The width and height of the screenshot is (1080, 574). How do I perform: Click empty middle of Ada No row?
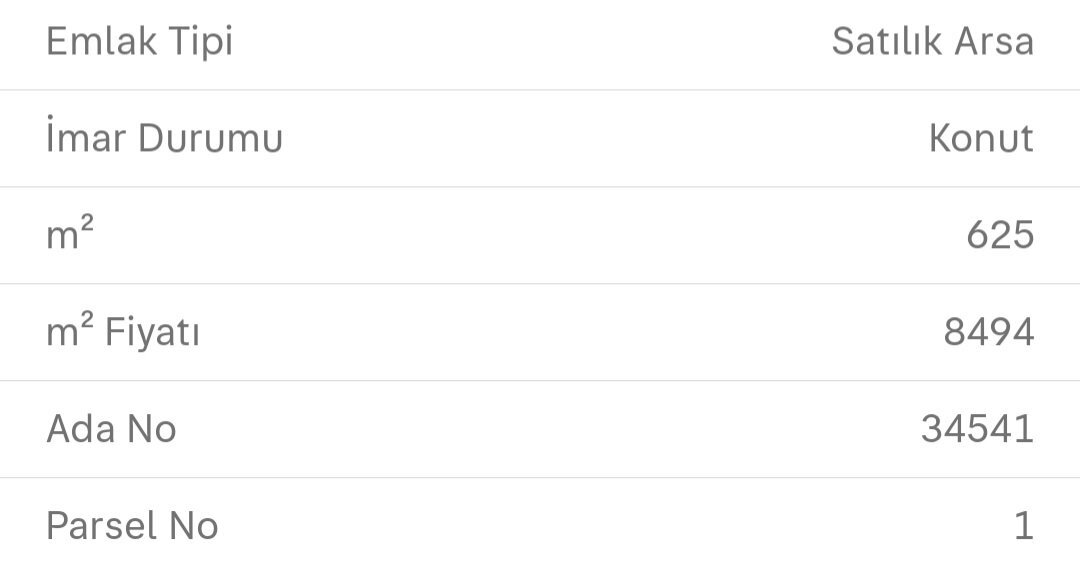[x=540, y=429]
